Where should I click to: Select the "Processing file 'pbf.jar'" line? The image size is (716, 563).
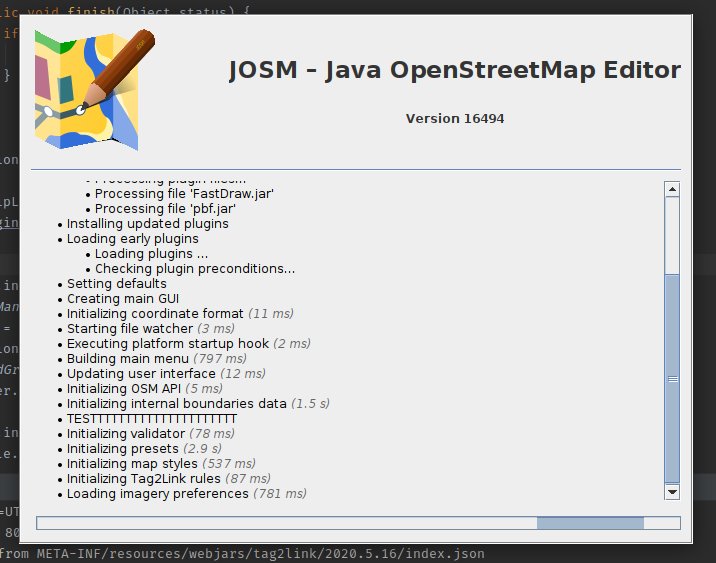click(165, 209)
